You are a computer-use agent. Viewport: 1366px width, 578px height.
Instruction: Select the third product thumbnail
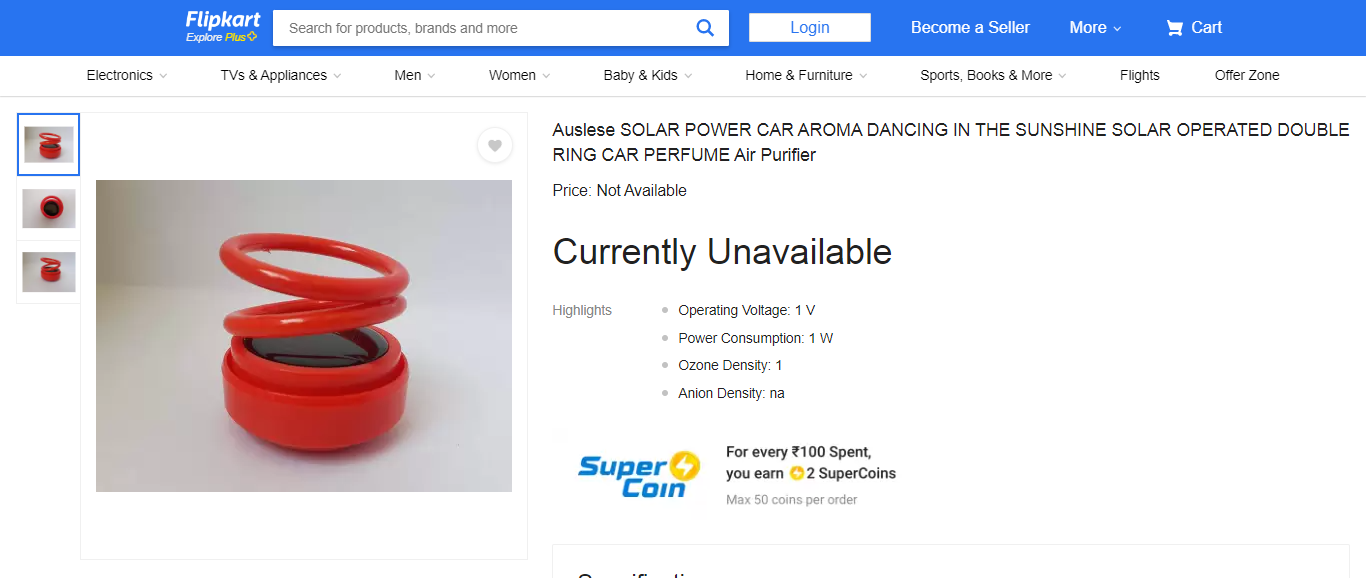pyautogui.click(x=48, y=272)
